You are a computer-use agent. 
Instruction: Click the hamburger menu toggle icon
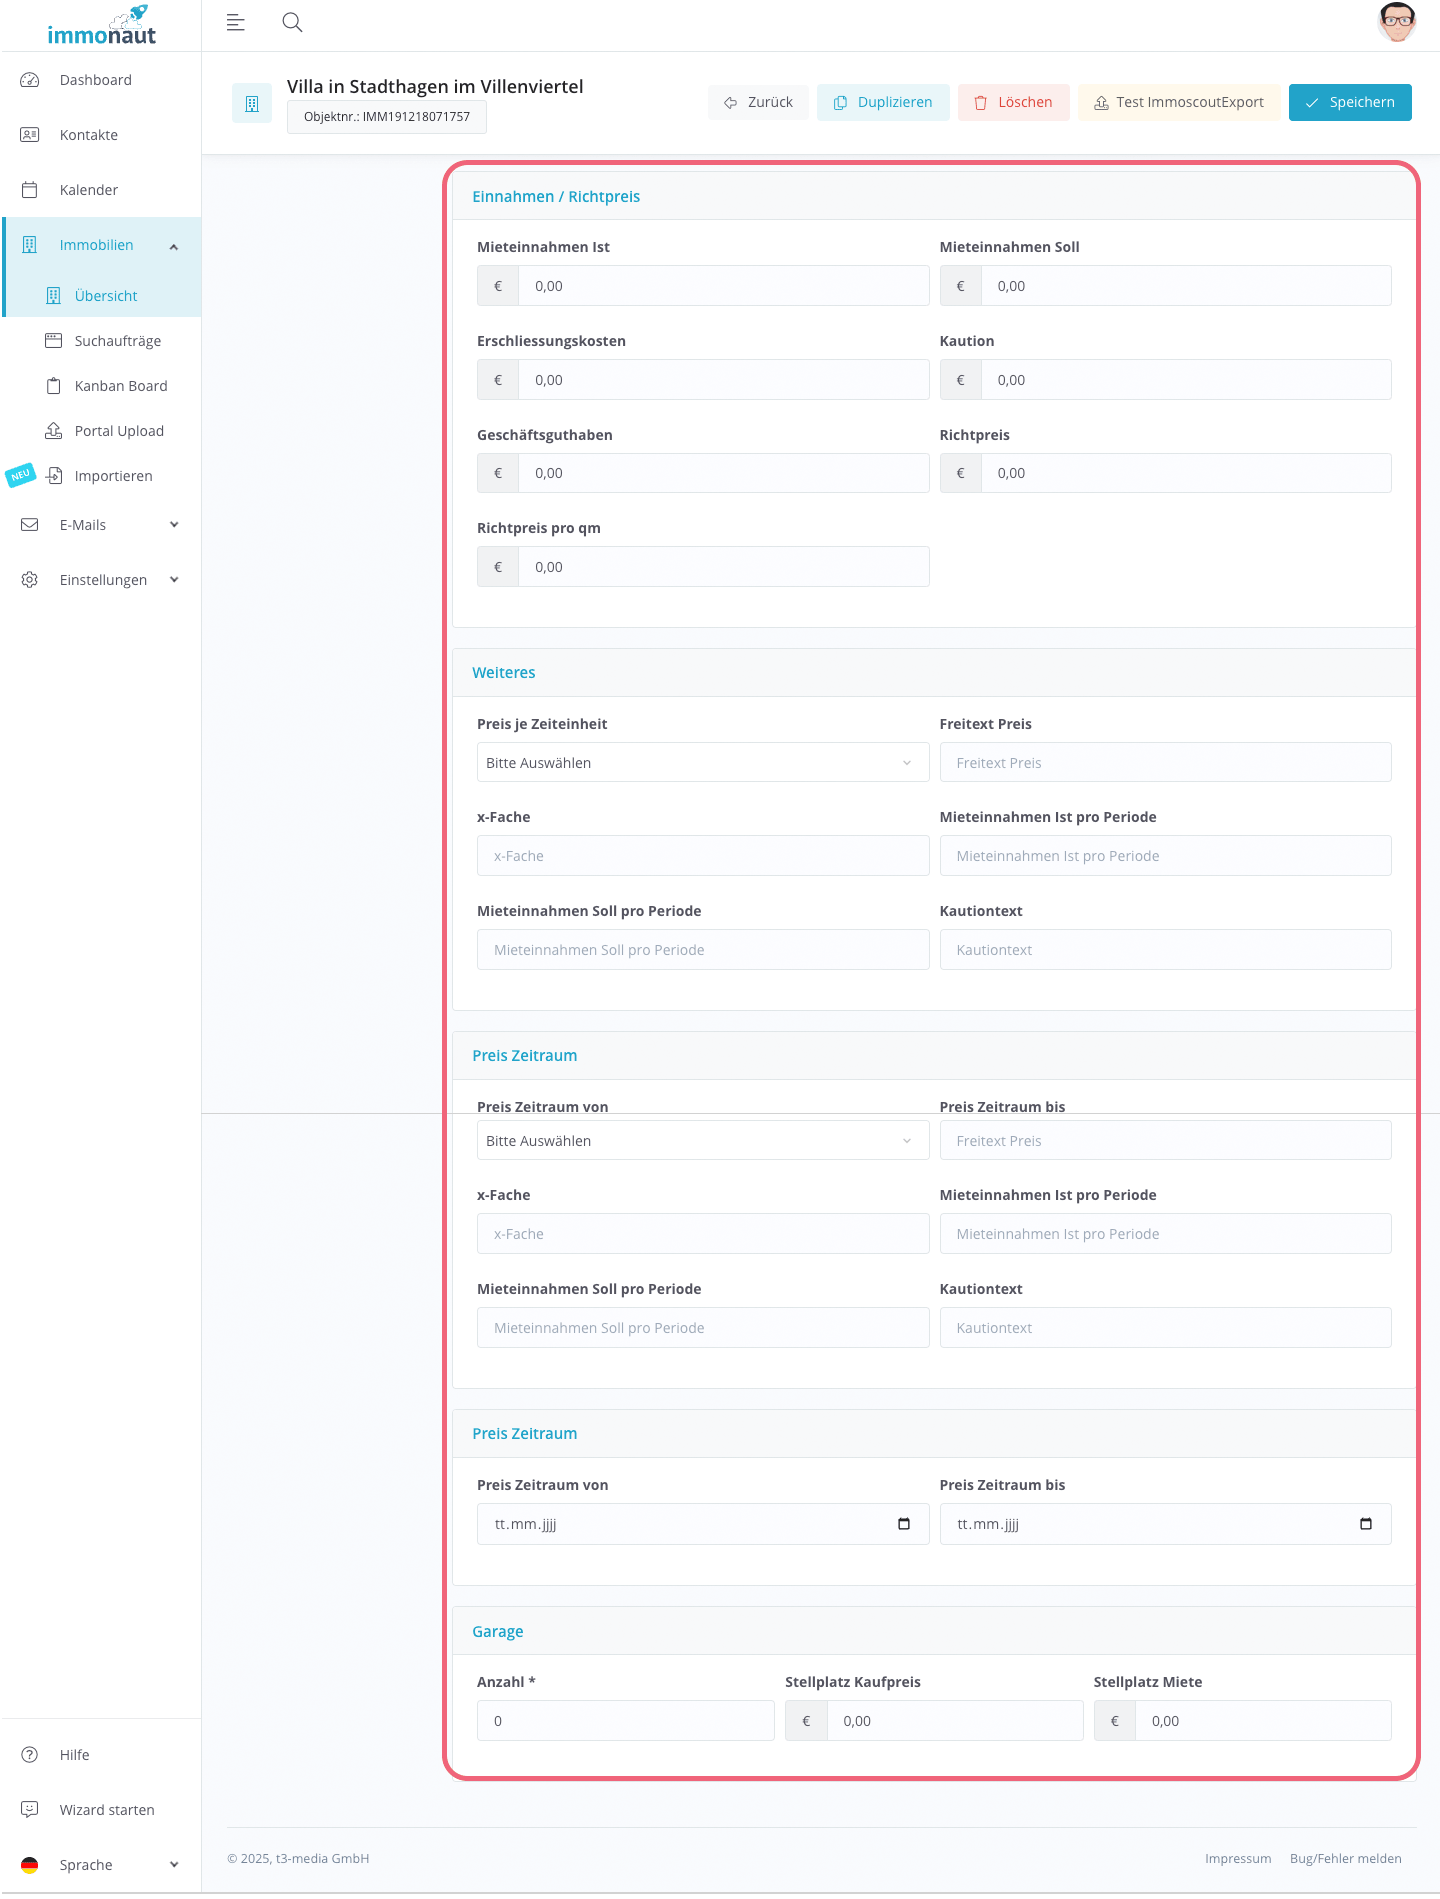click(x=236, y=23)
